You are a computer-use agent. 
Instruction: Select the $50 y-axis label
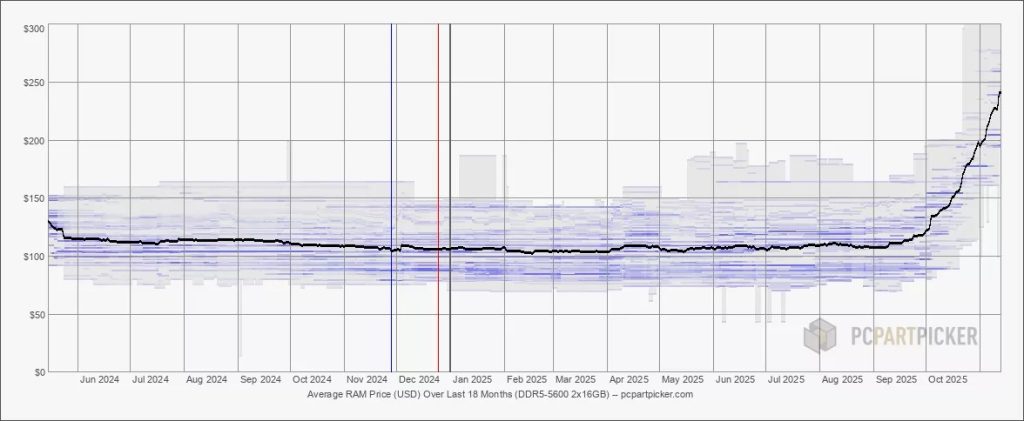(36, 315)
